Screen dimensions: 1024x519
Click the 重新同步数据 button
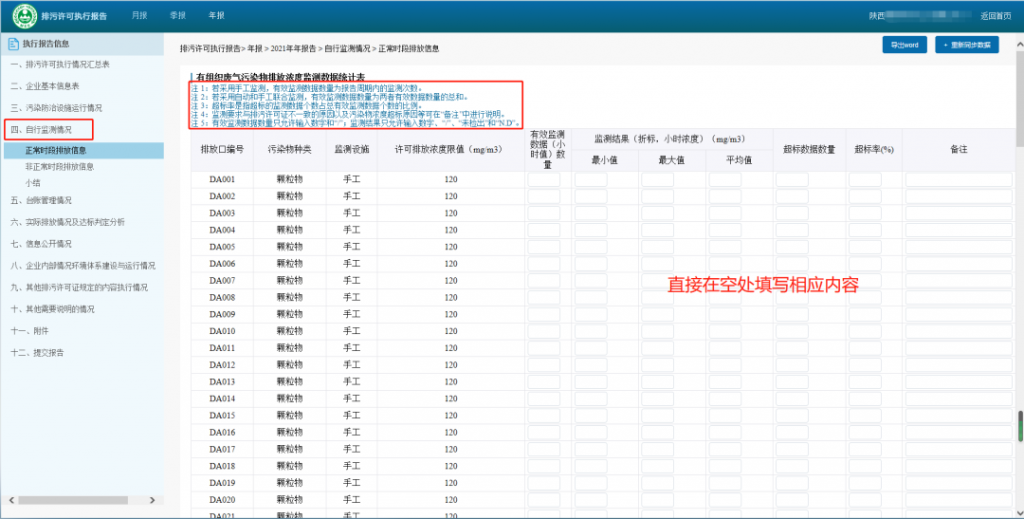tap(972, 45)
